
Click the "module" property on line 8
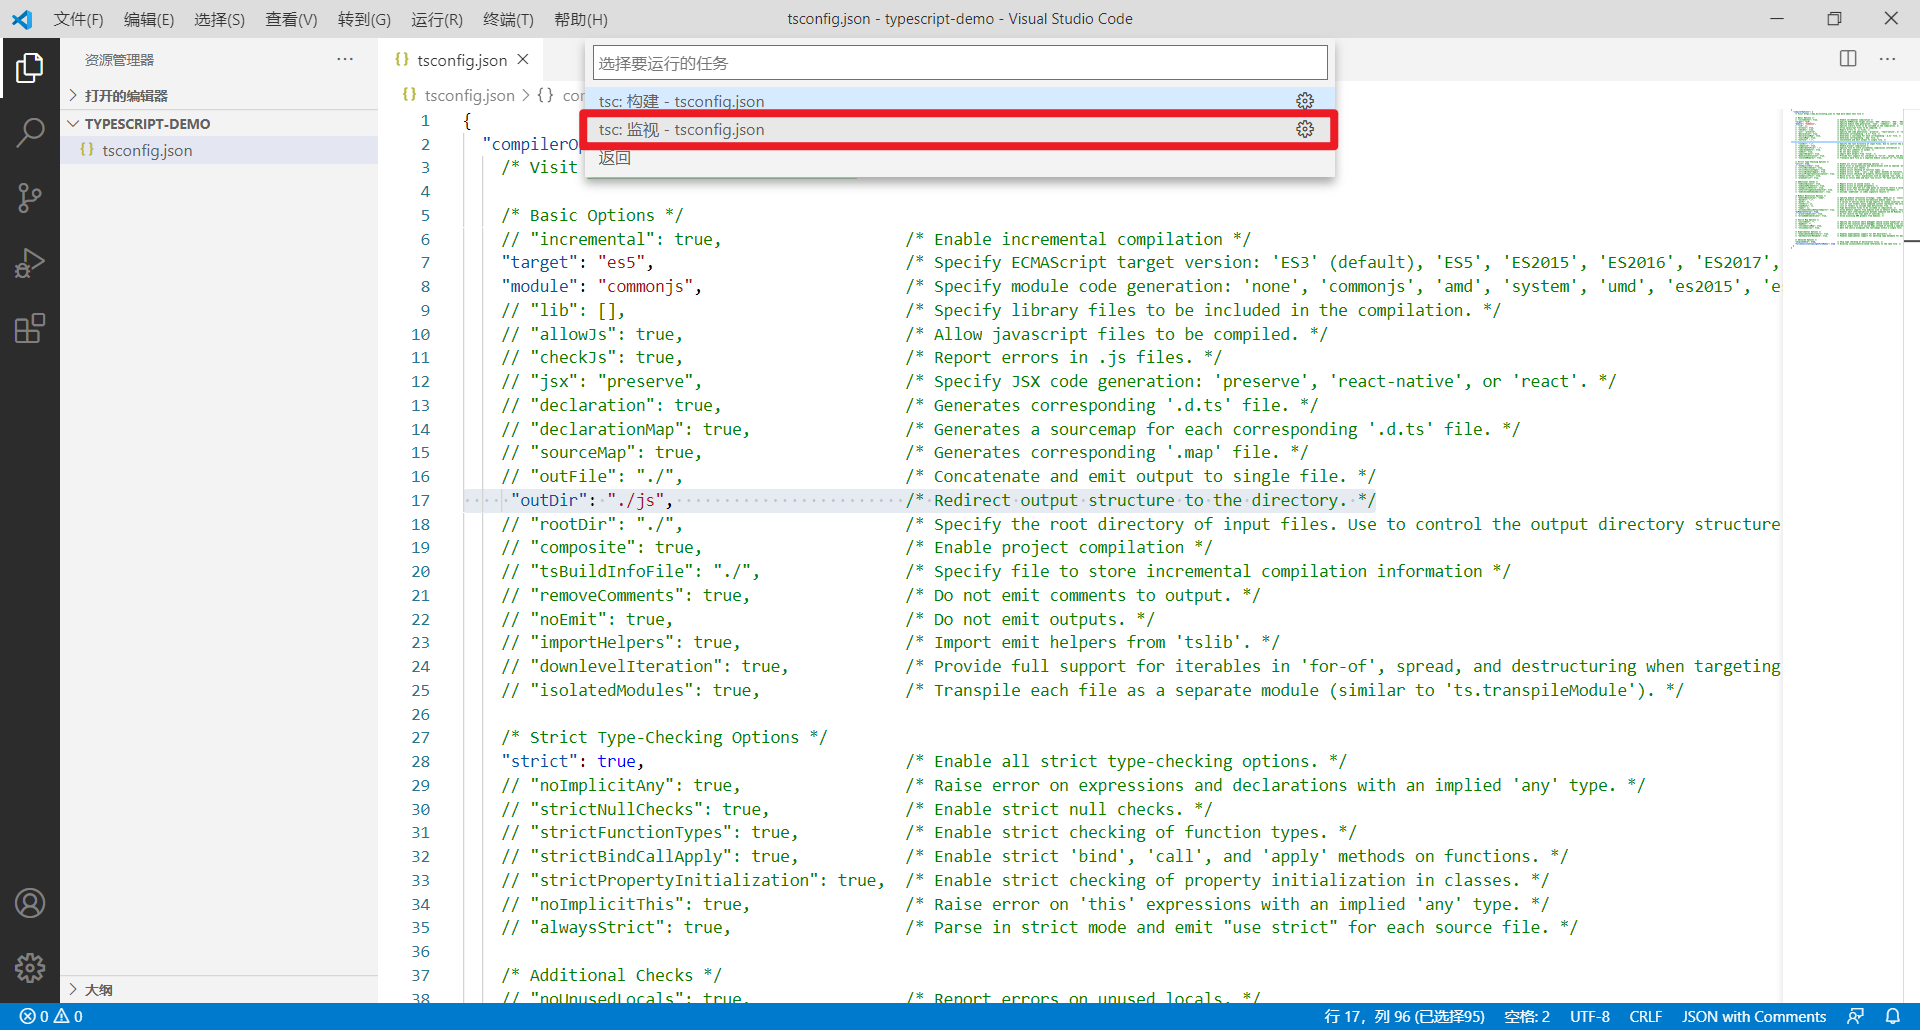pyautogui.click(x=539, y=286)
